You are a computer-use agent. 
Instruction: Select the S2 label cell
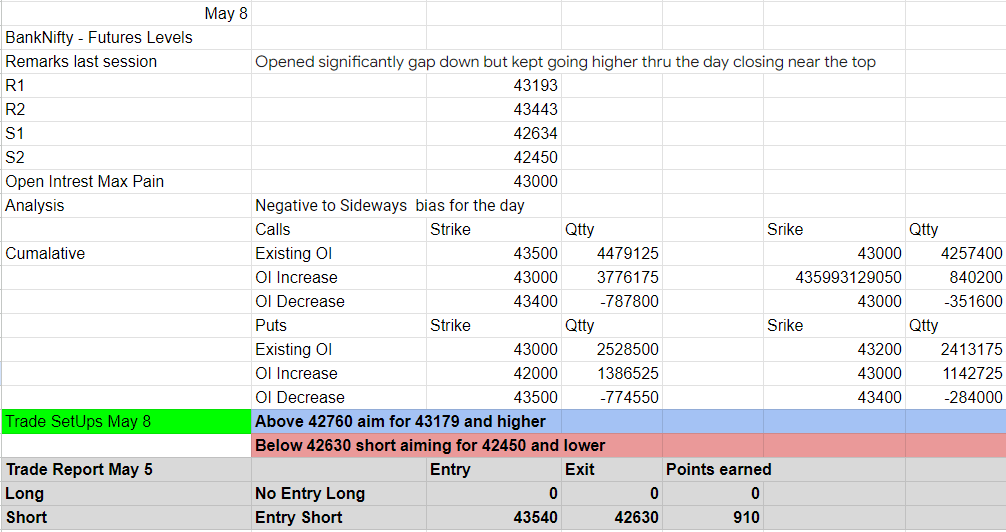[126, 158]
